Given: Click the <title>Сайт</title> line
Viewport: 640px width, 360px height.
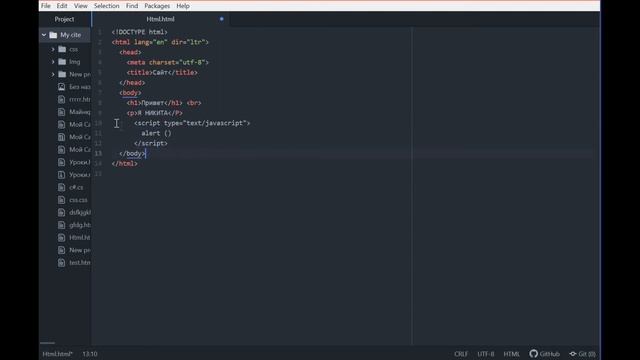Looking at the screenshot, I should pos(162,72).
